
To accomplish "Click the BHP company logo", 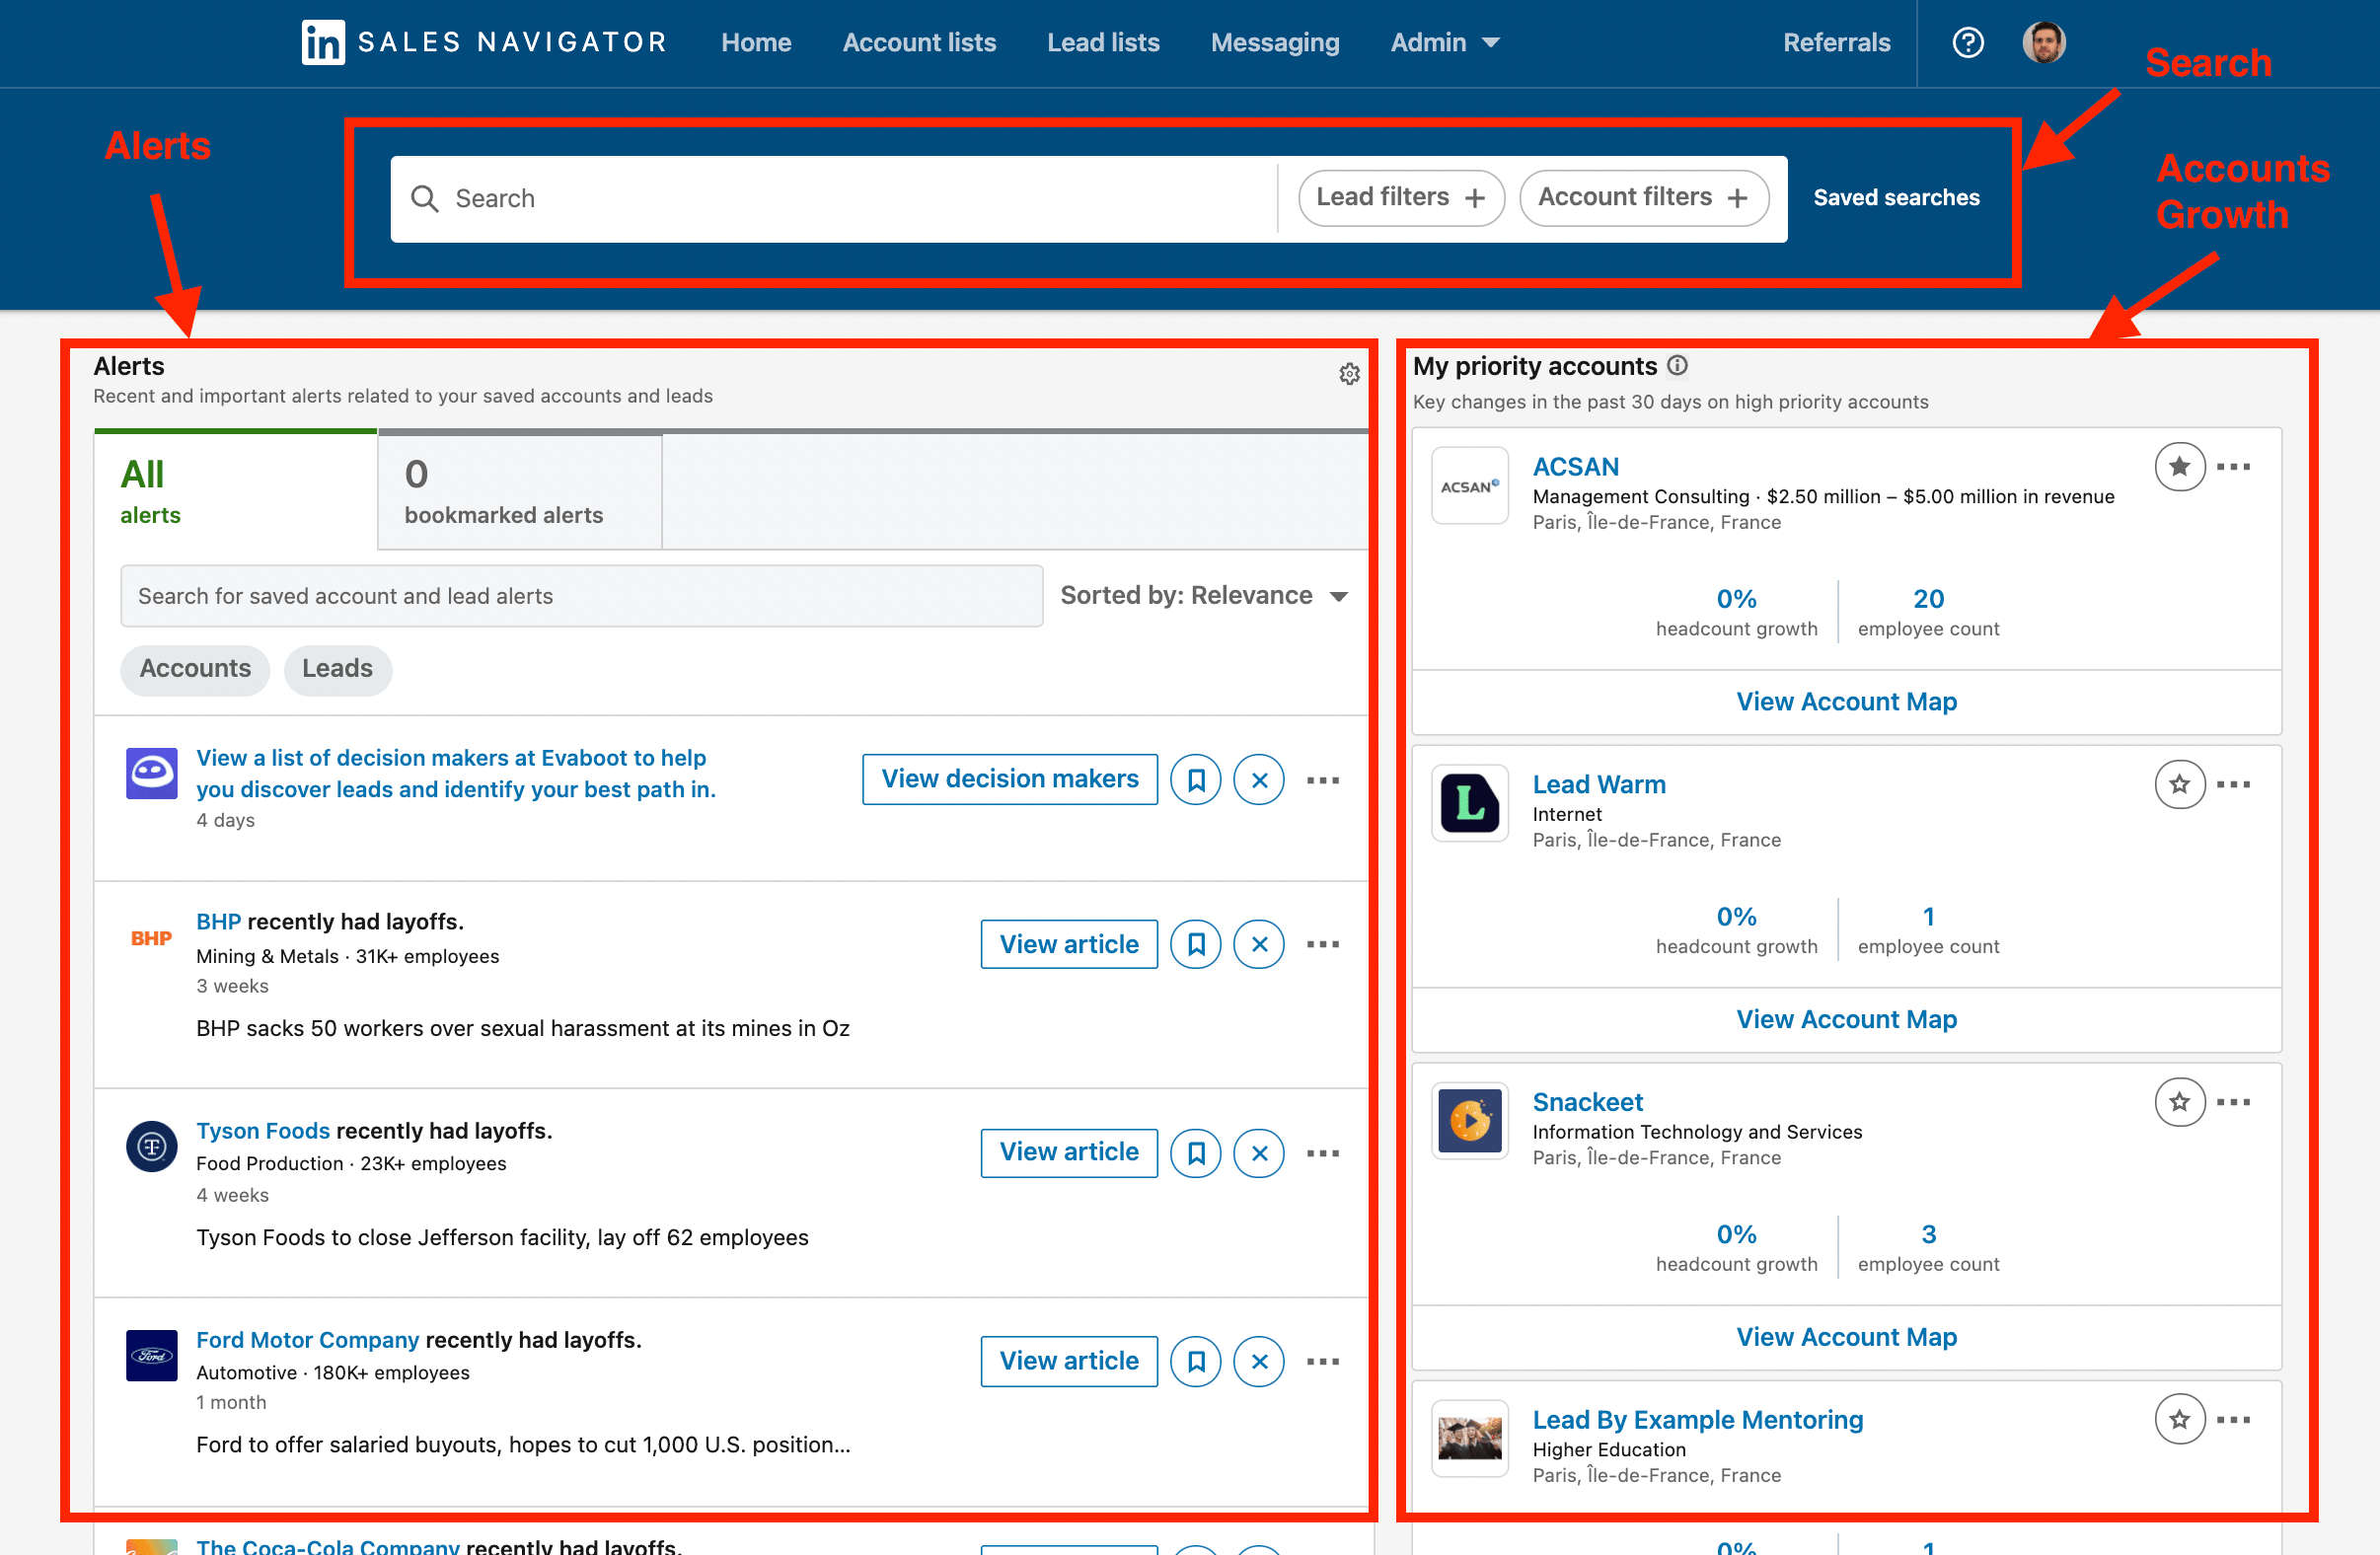I will pos(151,938).
